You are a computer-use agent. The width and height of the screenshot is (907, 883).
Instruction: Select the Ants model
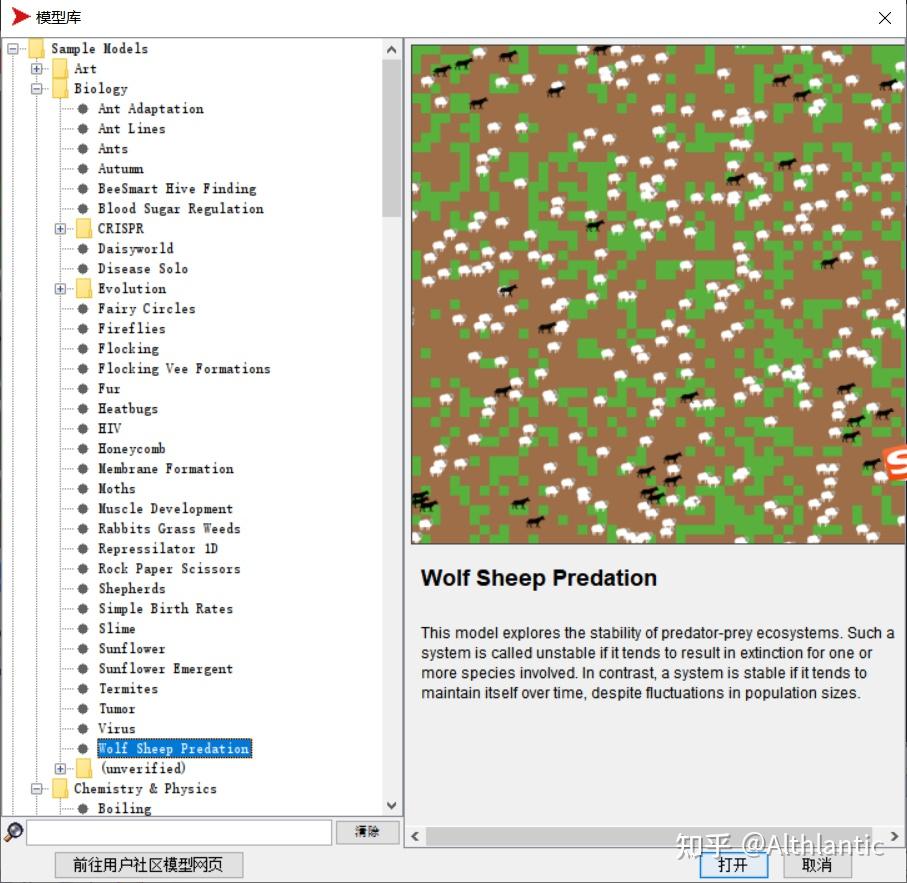pyautogui.click(x=113, y=149)
